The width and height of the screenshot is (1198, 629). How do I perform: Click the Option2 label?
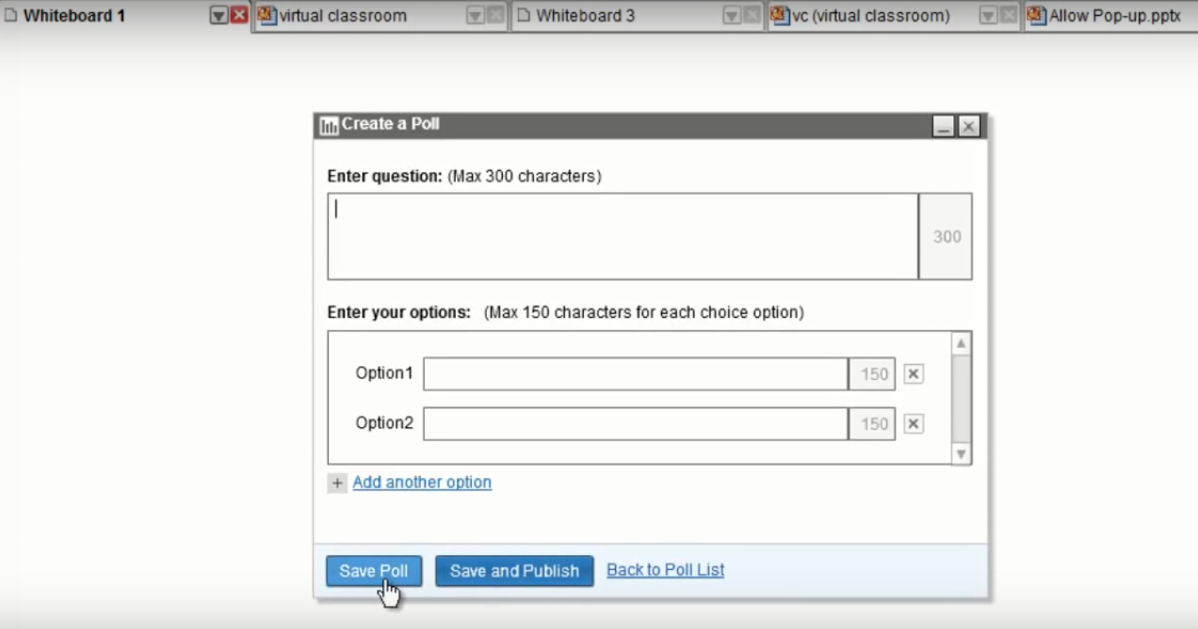(384, 423)
